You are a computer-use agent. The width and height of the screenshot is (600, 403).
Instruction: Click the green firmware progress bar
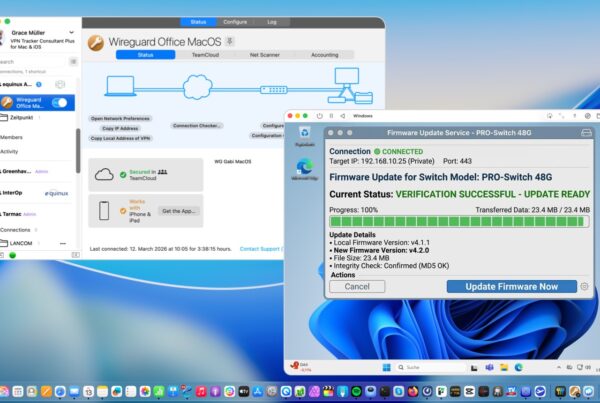pyautogui.click(x=459, y=222)
